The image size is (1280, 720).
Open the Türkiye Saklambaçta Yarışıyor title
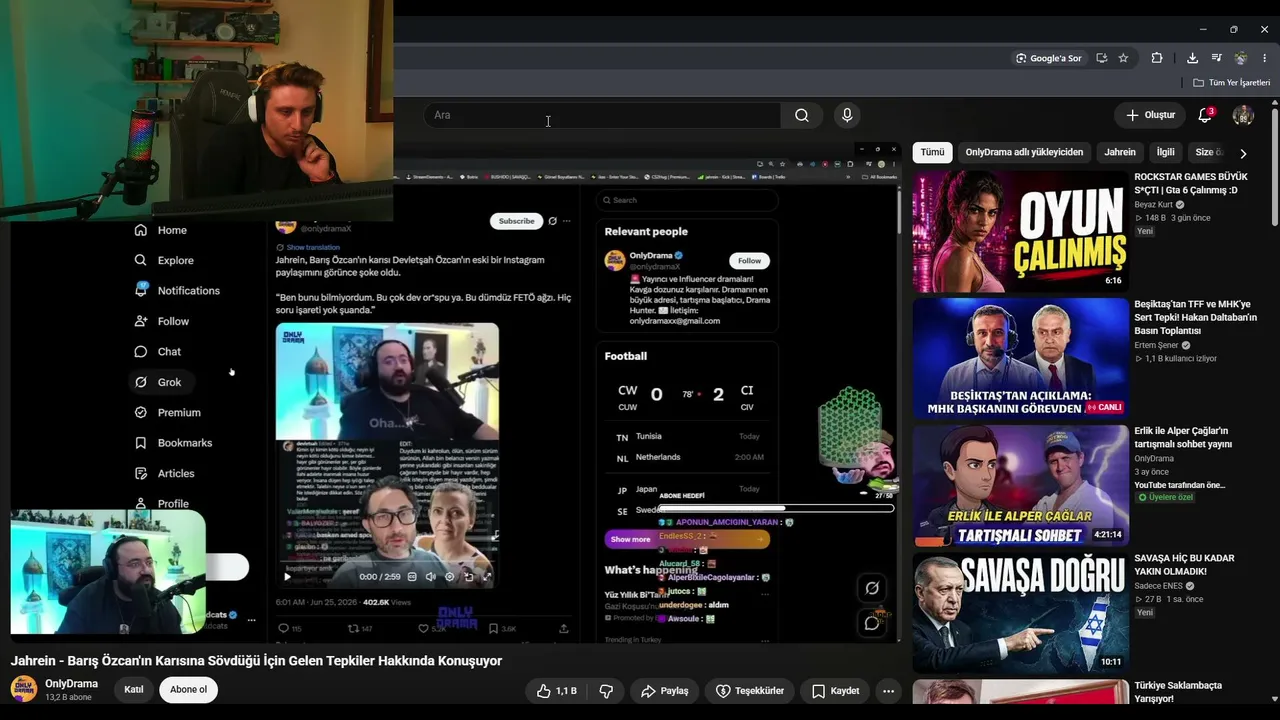pos(1178,692)
